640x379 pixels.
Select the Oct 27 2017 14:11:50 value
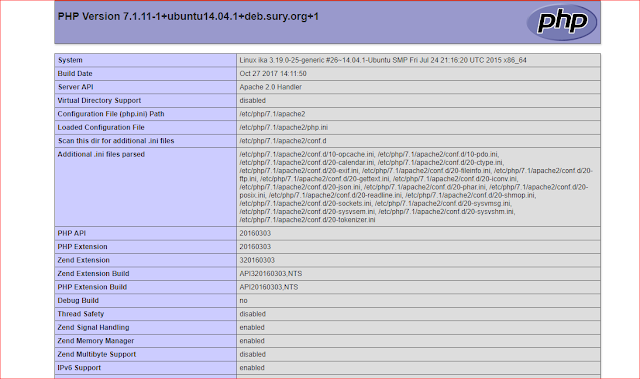tap(273, 74)
